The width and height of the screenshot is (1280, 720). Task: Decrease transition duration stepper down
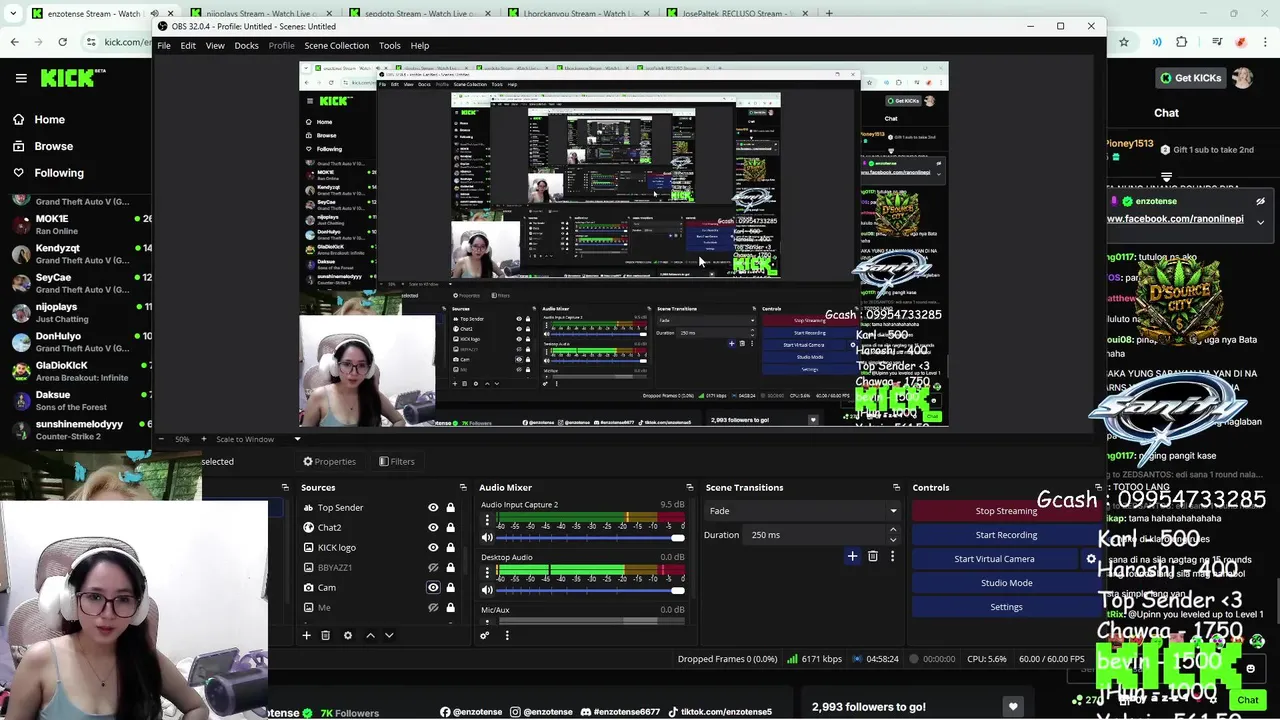coord(893,539)
